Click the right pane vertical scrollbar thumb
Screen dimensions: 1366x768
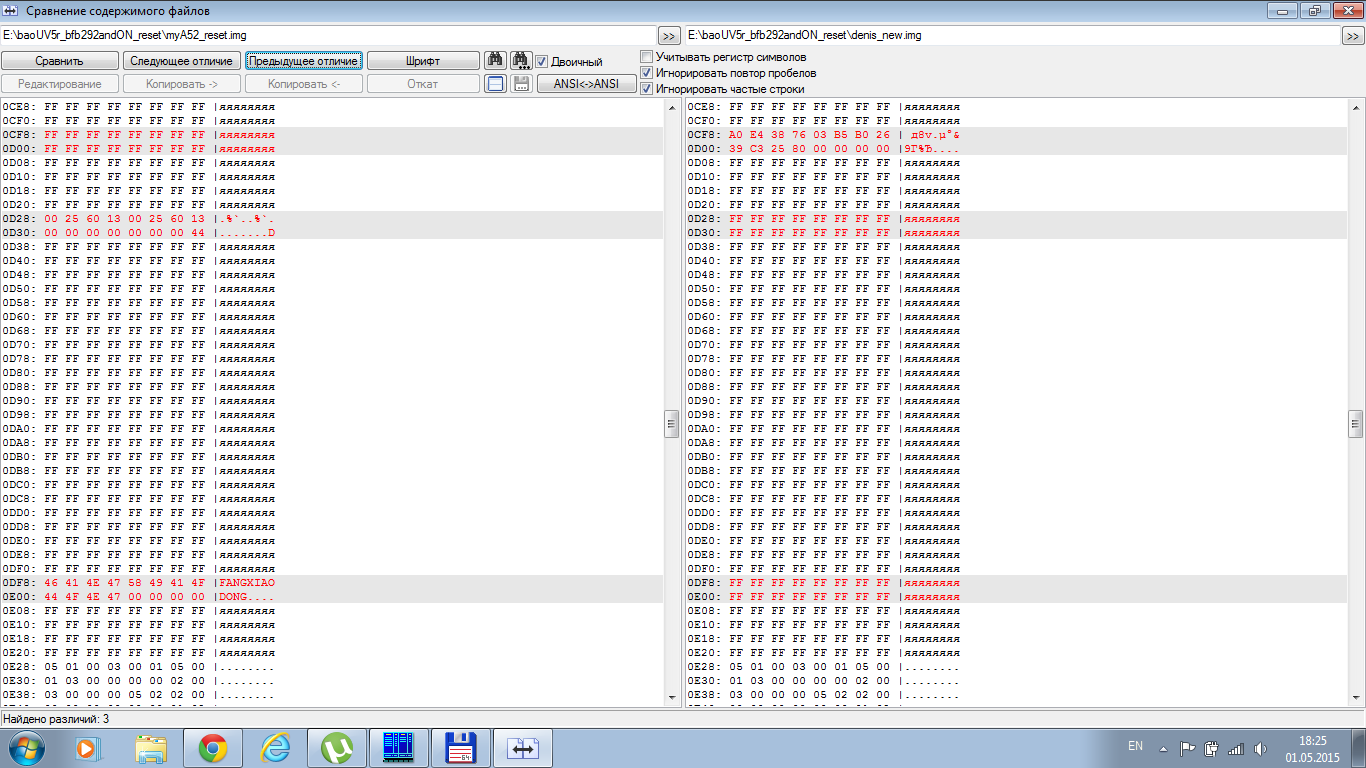coord(1355,423)
